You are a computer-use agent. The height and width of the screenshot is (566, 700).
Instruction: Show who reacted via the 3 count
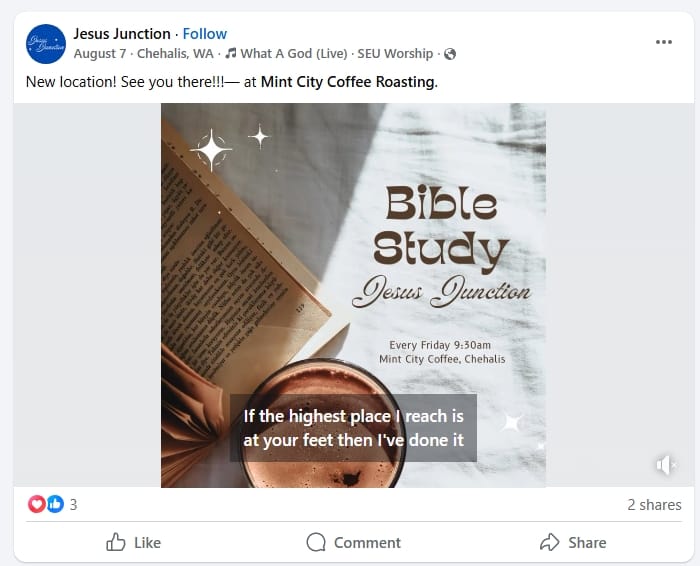[73, 505]
